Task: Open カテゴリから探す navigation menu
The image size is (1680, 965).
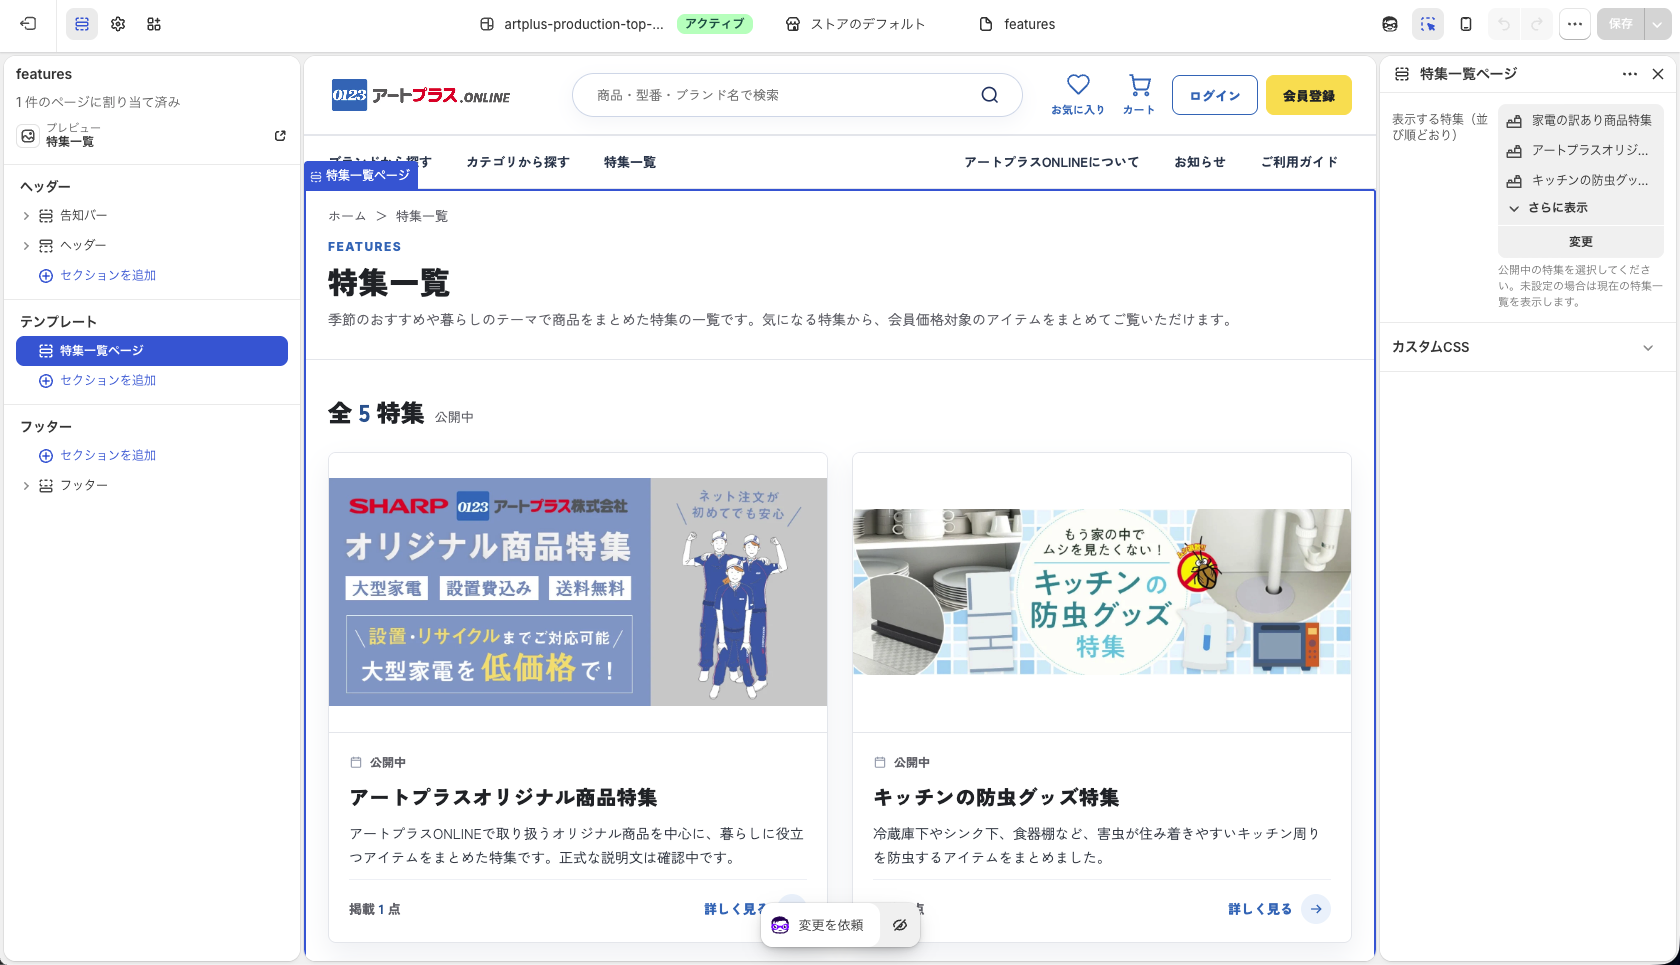Action: click(517, 162)
